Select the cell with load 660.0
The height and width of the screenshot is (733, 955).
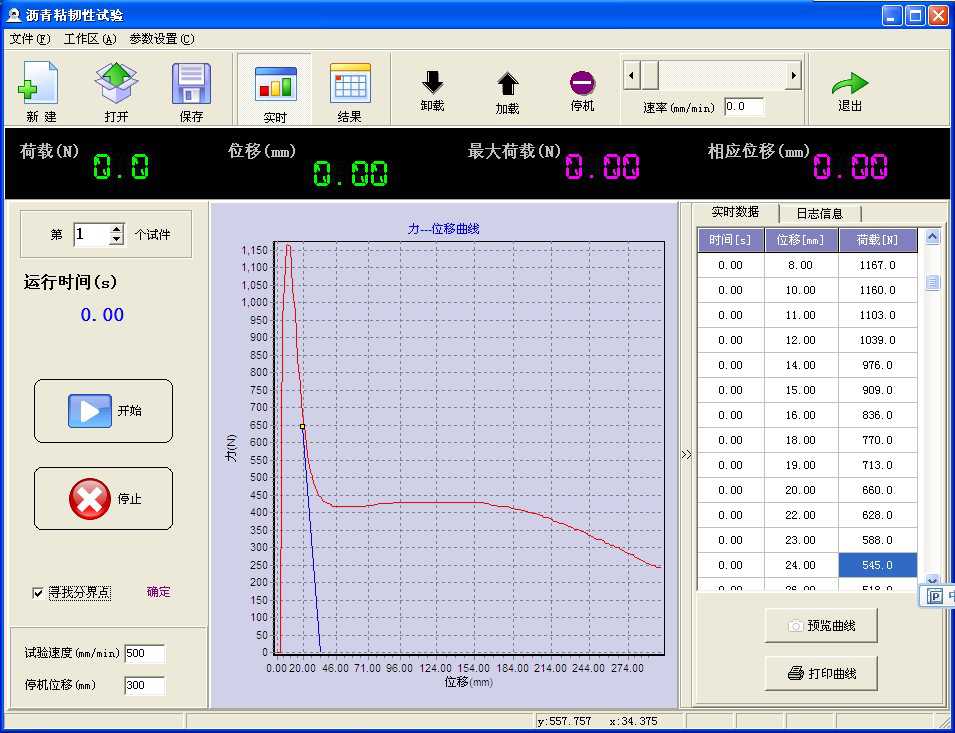click(878, 489)
